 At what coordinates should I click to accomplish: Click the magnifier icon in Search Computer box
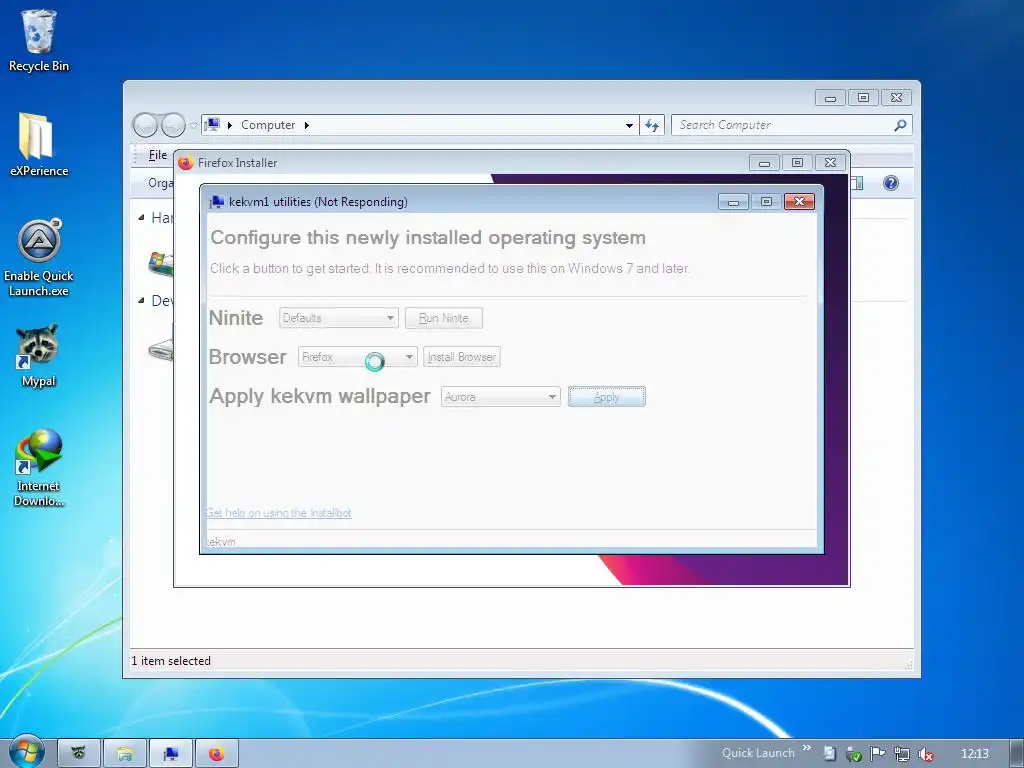pos(900,125)
